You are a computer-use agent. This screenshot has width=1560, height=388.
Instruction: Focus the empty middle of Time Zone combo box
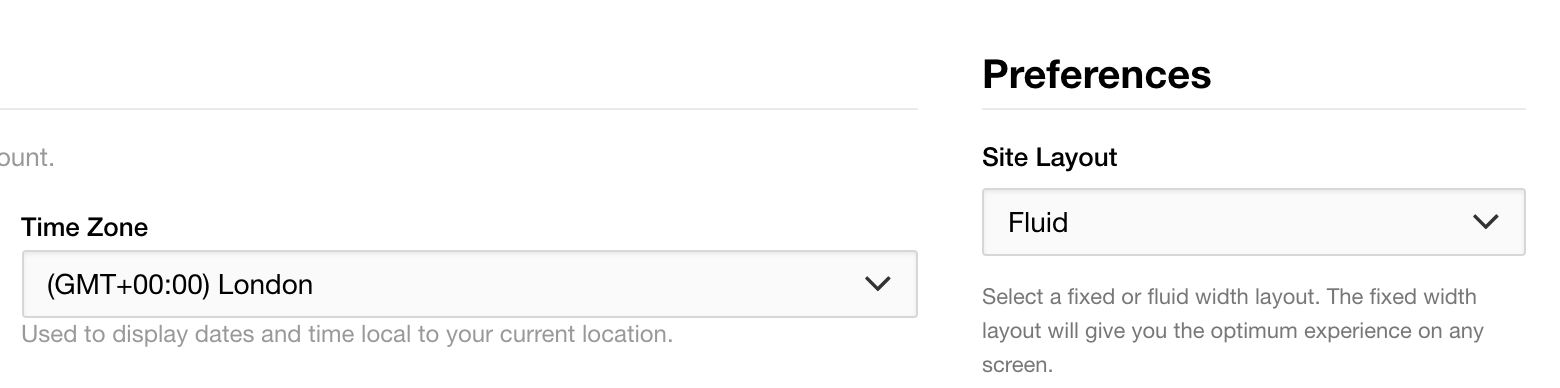(588, 285)
